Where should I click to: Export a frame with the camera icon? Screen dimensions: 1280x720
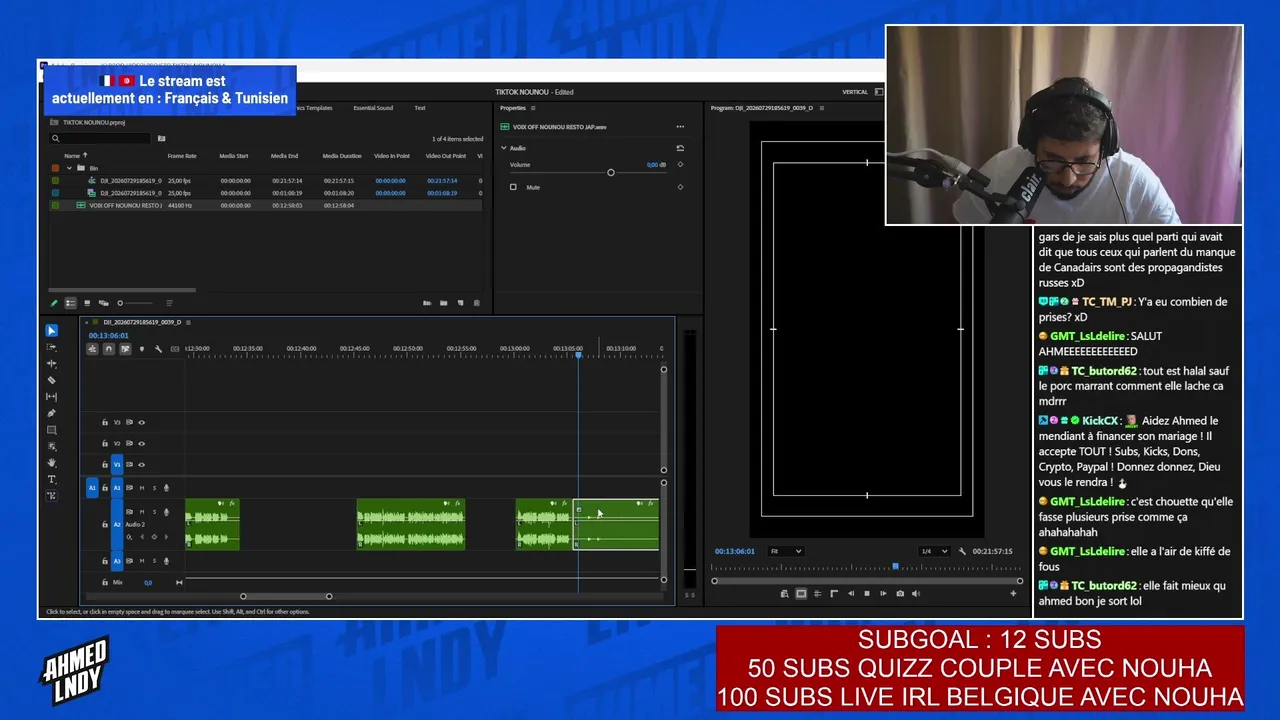click(900, 594)
